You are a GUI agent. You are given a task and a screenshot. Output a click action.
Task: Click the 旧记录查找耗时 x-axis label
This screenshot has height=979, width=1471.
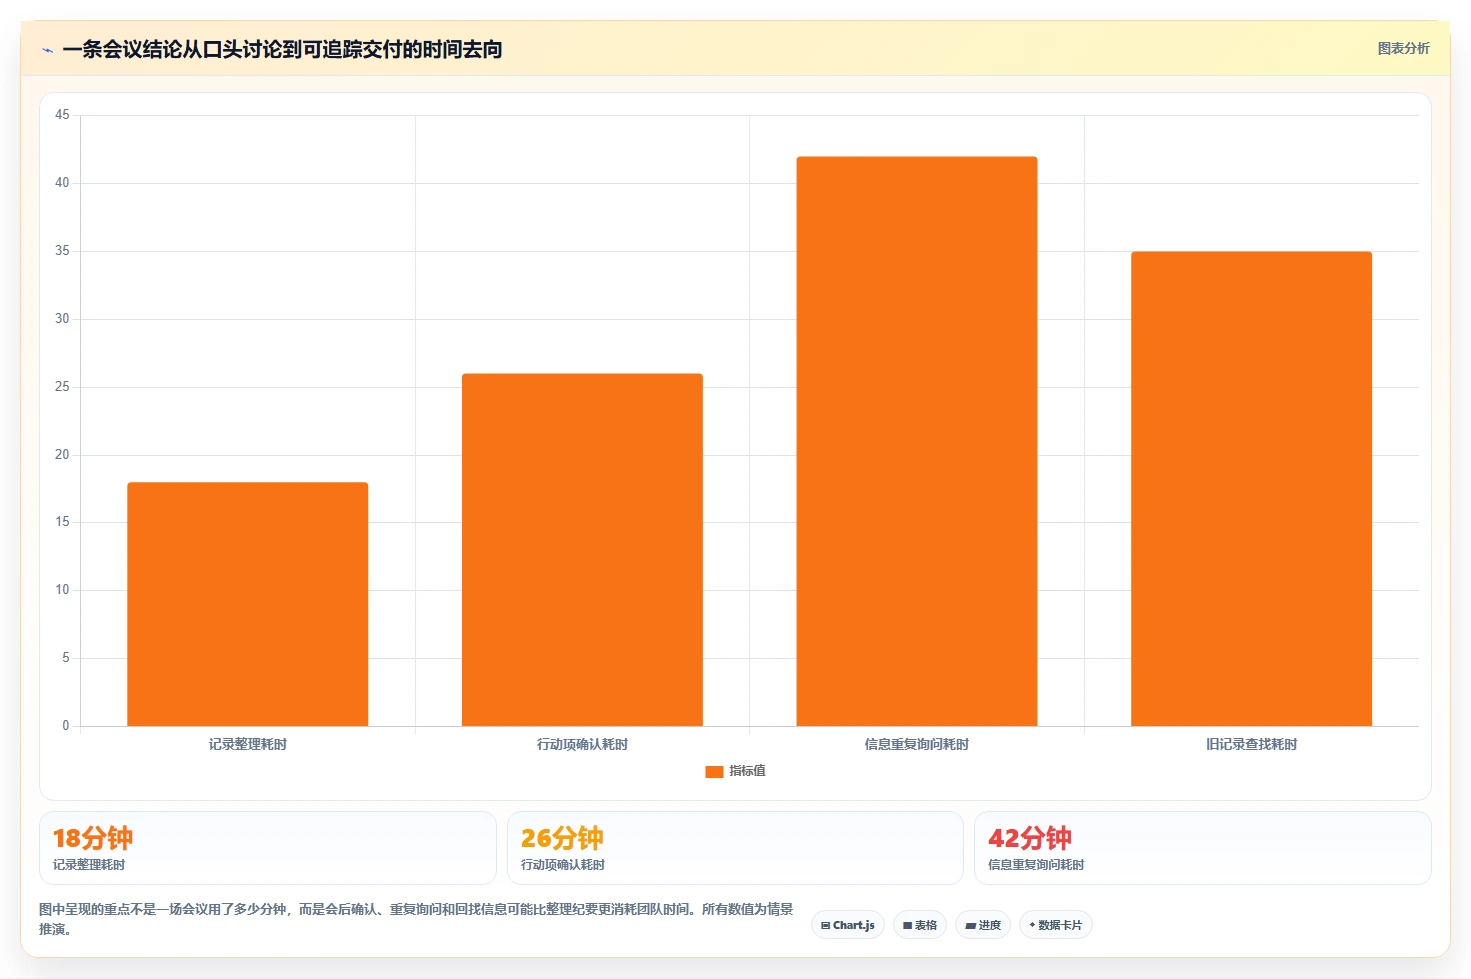1251,744
